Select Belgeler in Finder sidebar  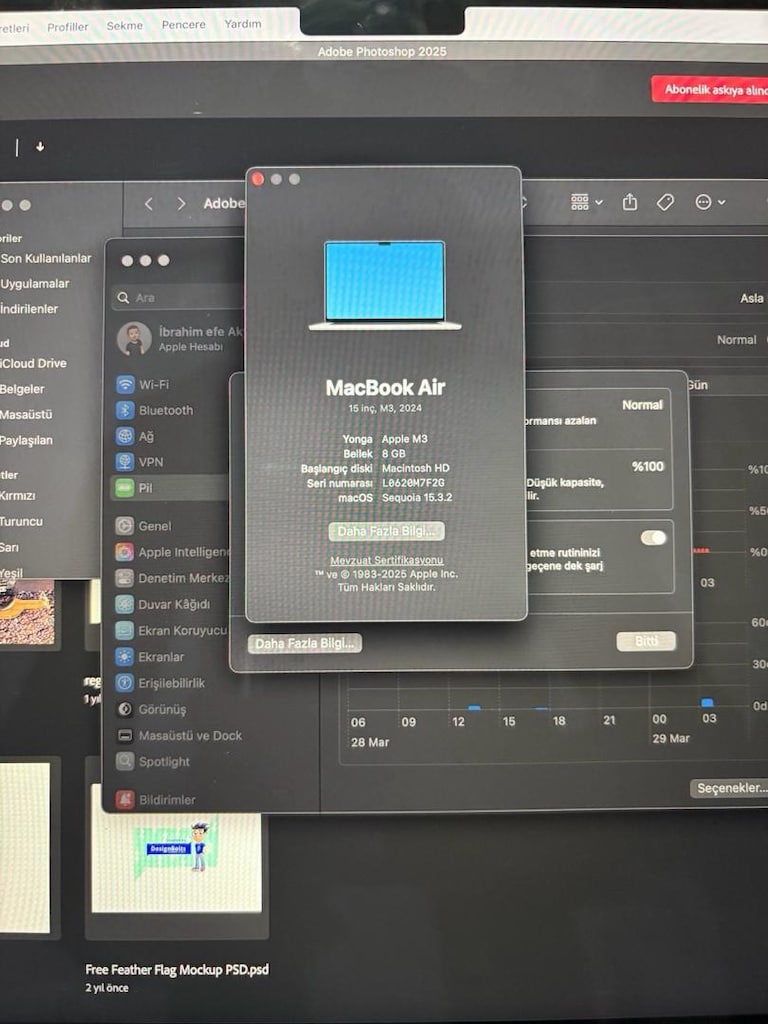coord(22,389)
